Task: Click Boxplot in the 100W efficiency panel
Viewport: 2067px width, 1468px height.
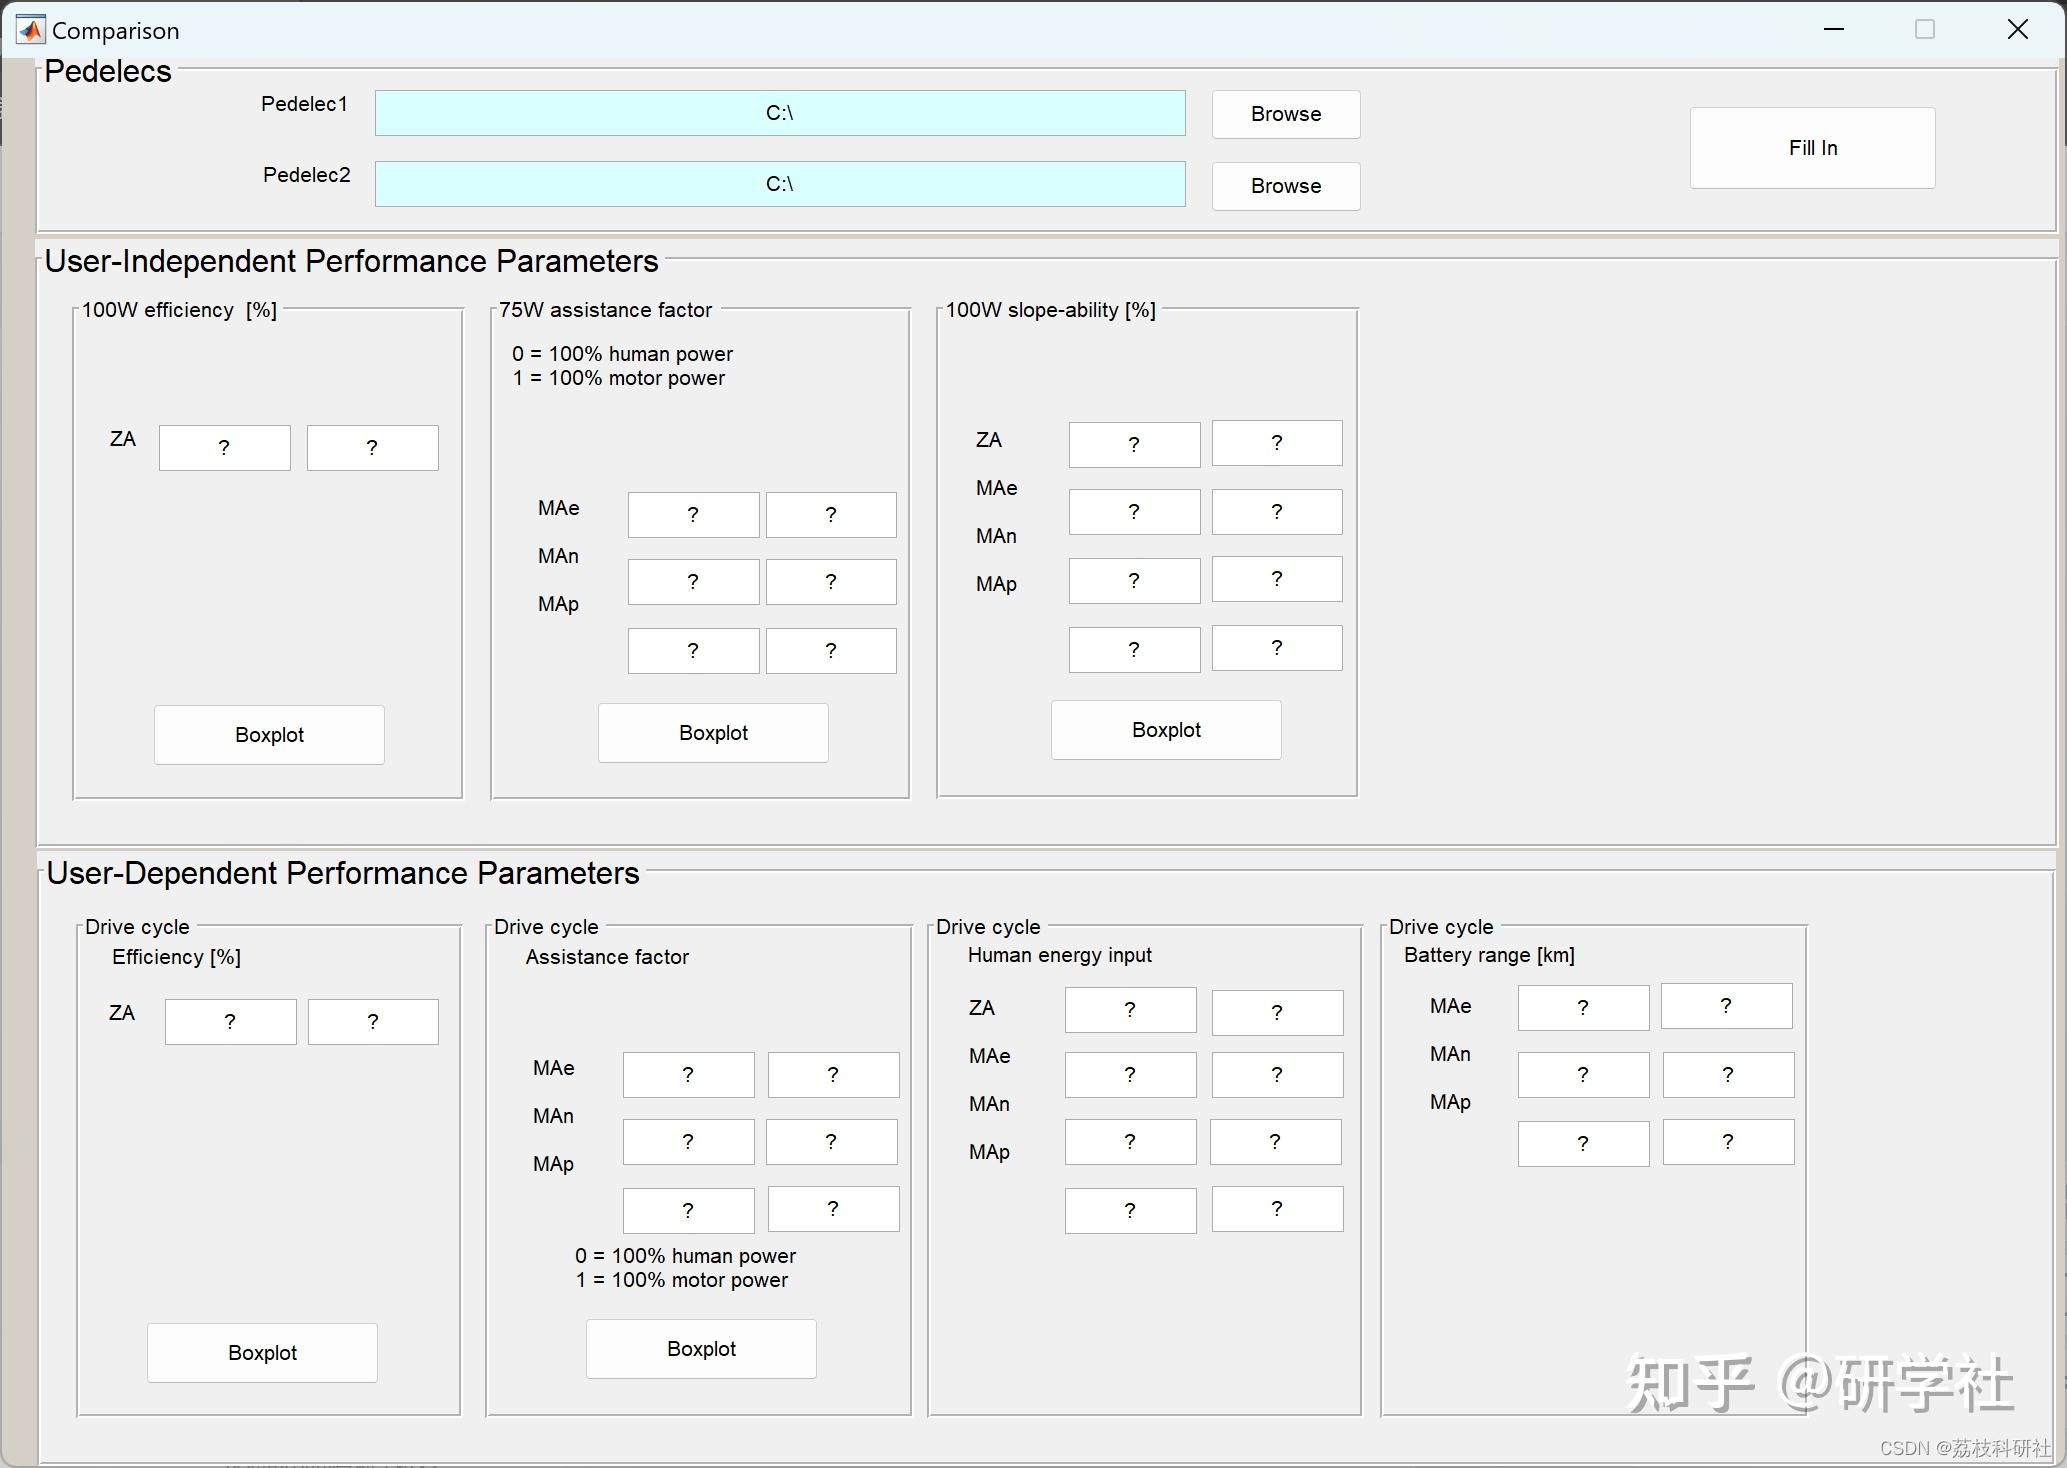Action: tap(268, 734)
